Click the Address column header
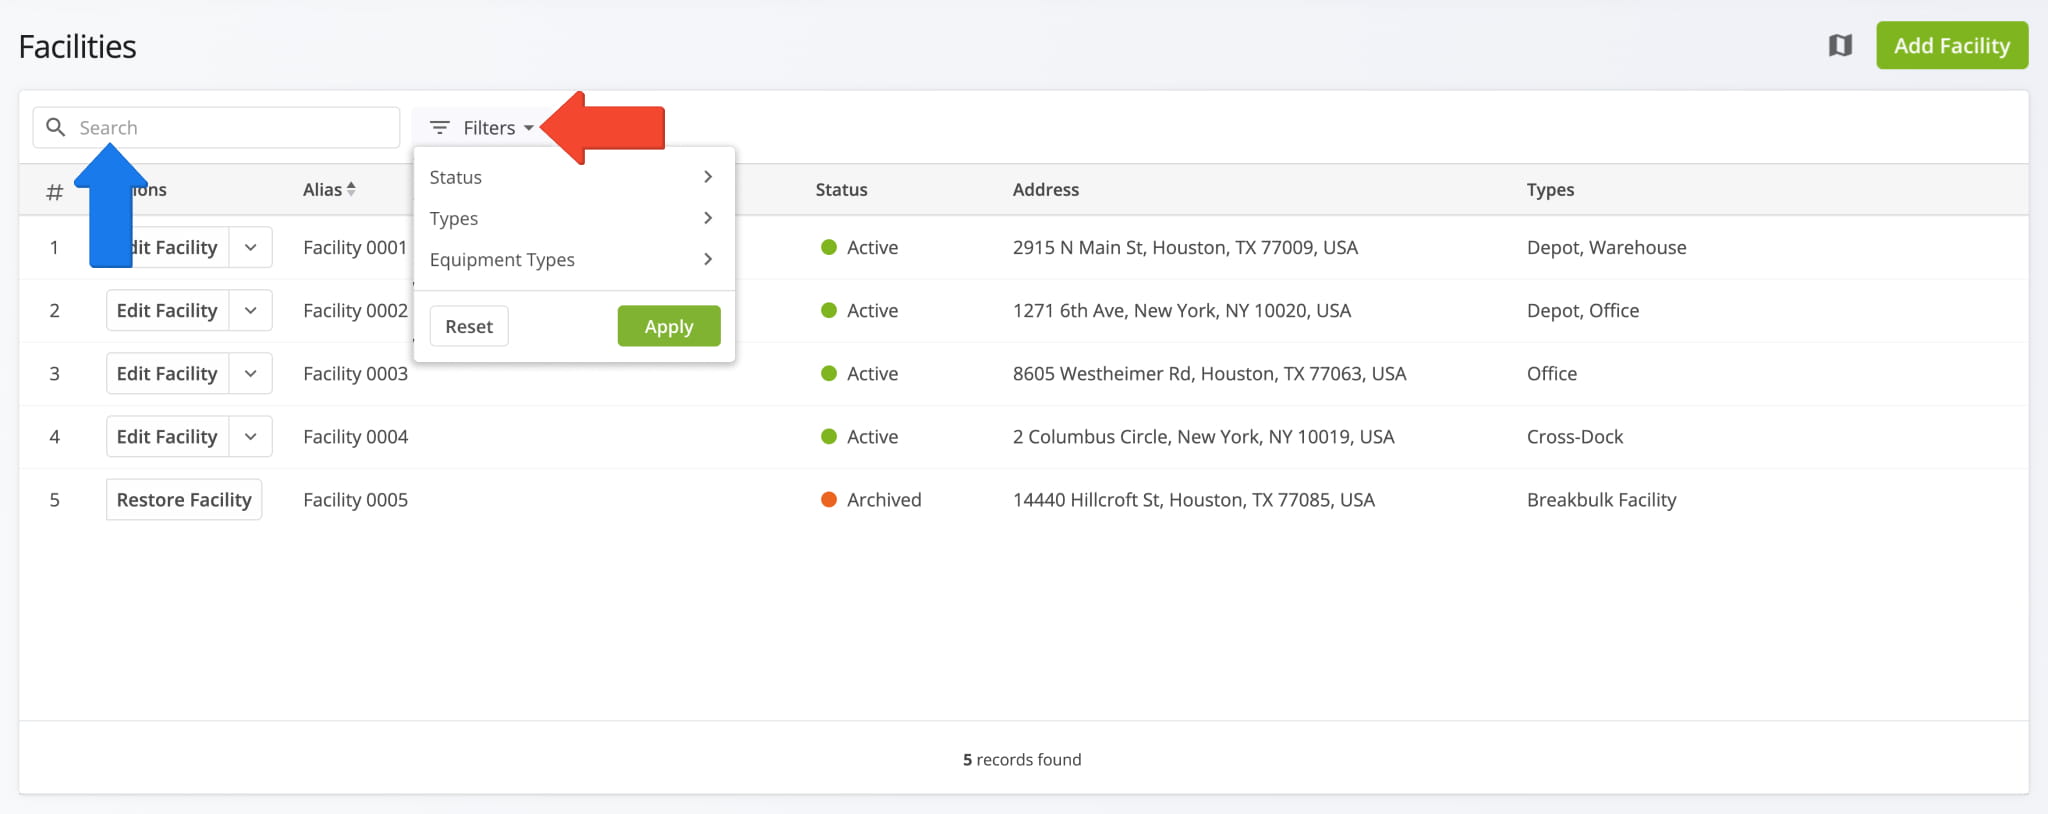The height and width of the screenshot is (814, 2048). 1046,189
